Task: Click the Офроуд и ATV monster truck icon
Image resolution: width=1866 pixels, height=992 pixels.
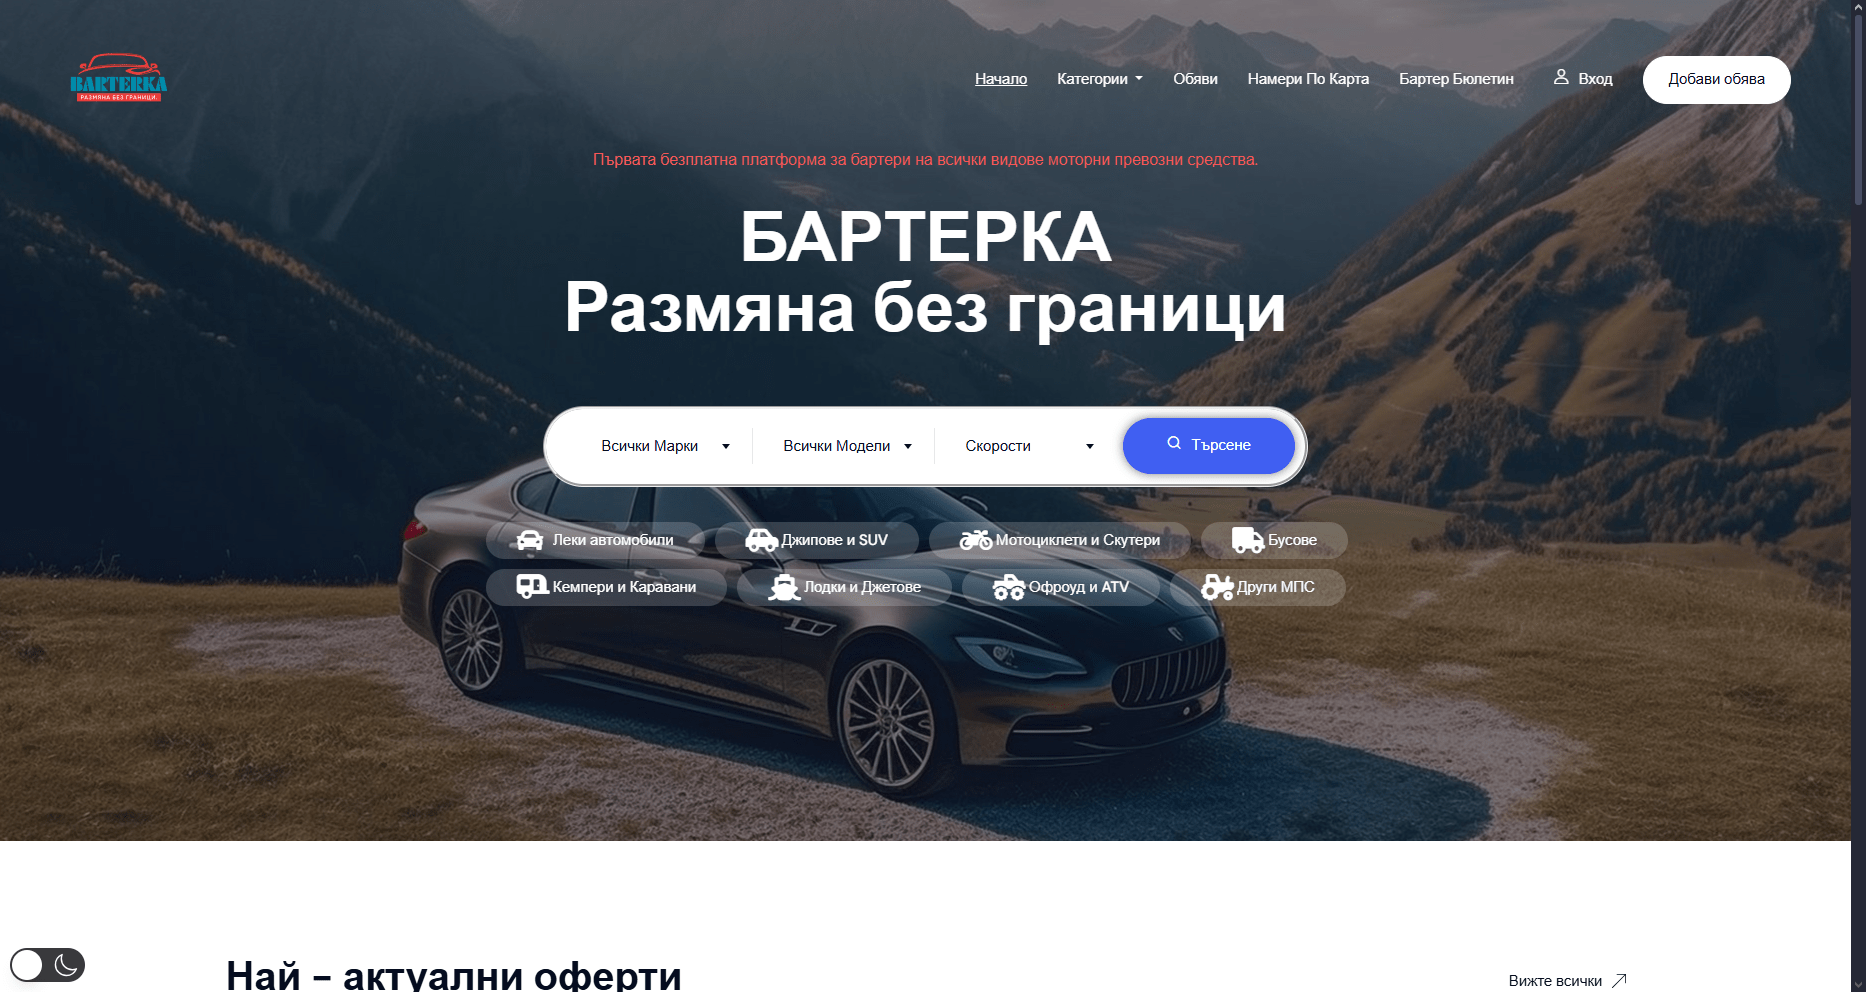Action: click(1009, 587)
